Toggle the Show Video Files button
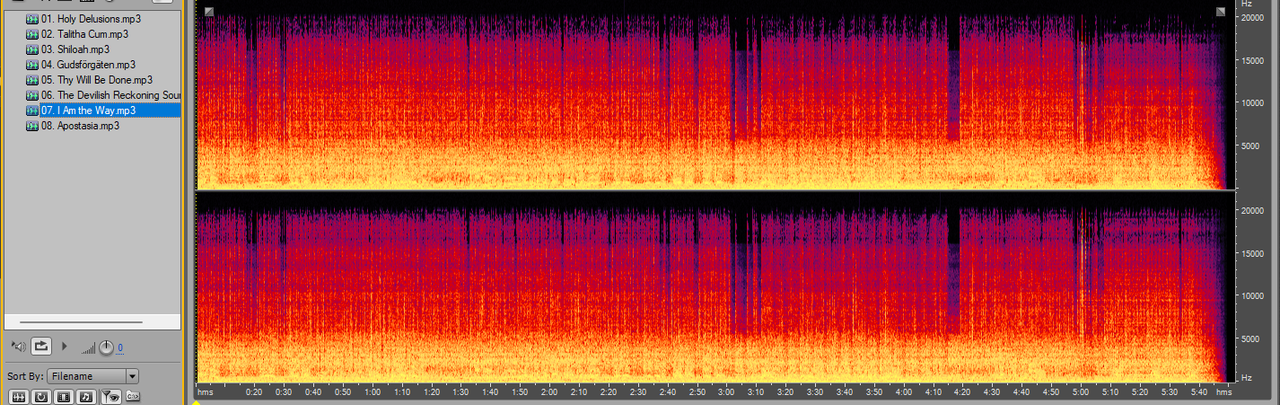 pyautogui.click(x=63, y=397)
